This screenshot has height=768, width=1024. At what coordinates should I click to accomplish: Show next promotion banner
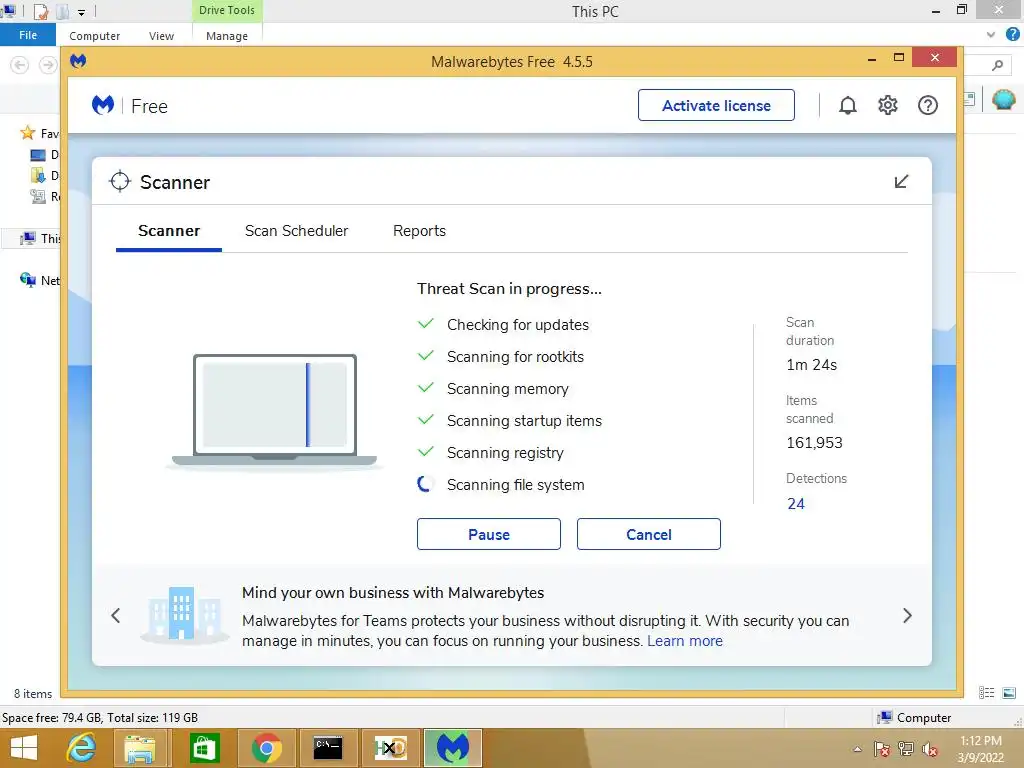tap(907, 615)
